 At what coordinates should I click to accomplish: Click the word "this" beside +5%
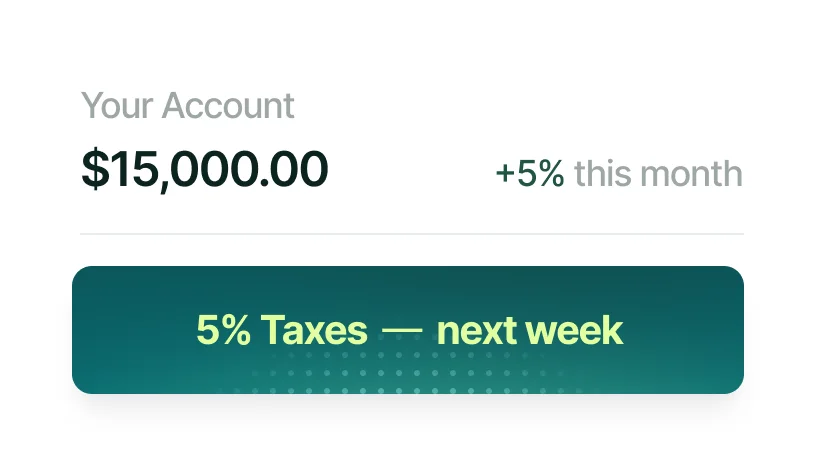[603, 174]
